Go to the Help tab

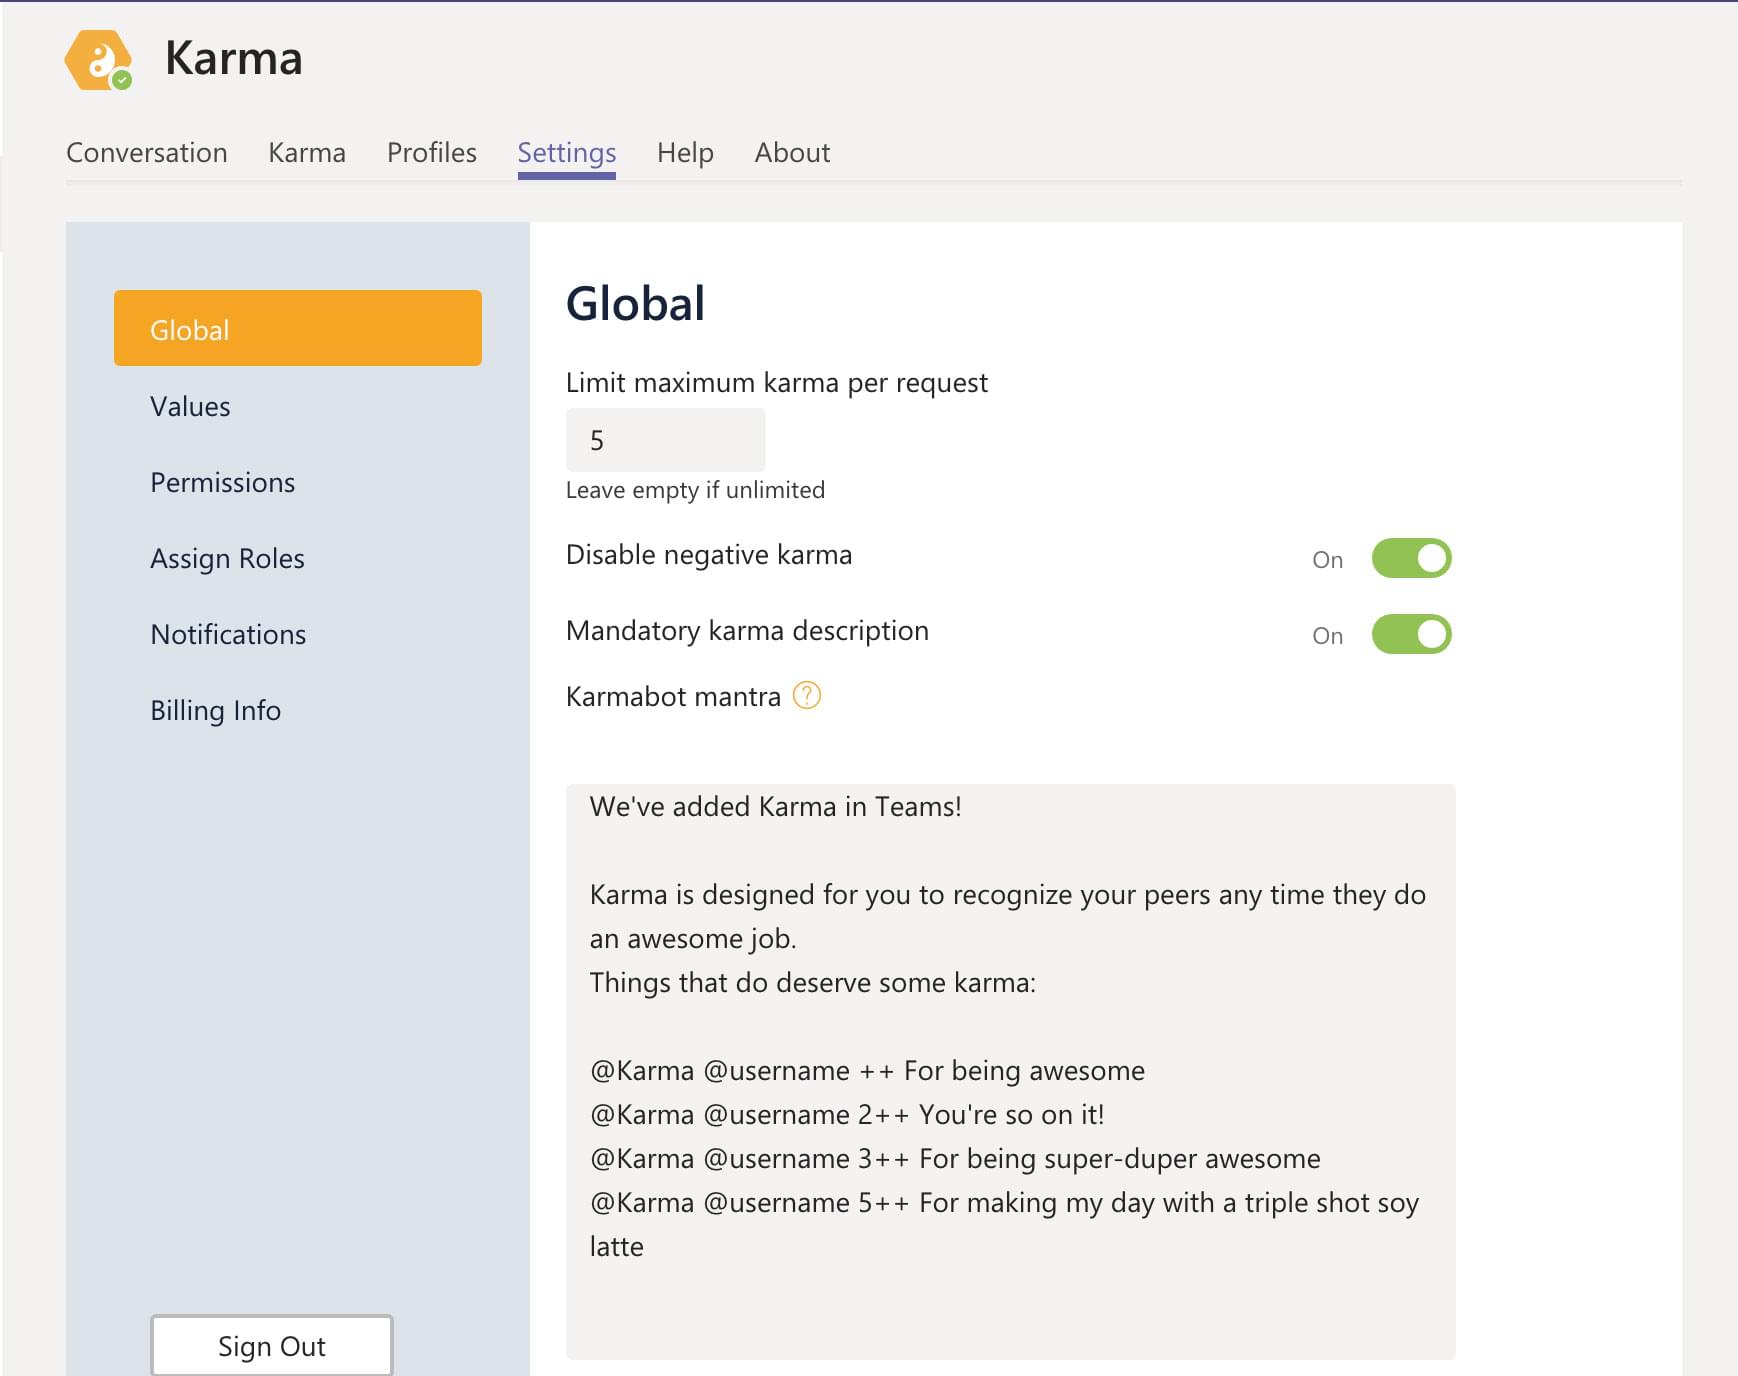click(x=685, y=152)
